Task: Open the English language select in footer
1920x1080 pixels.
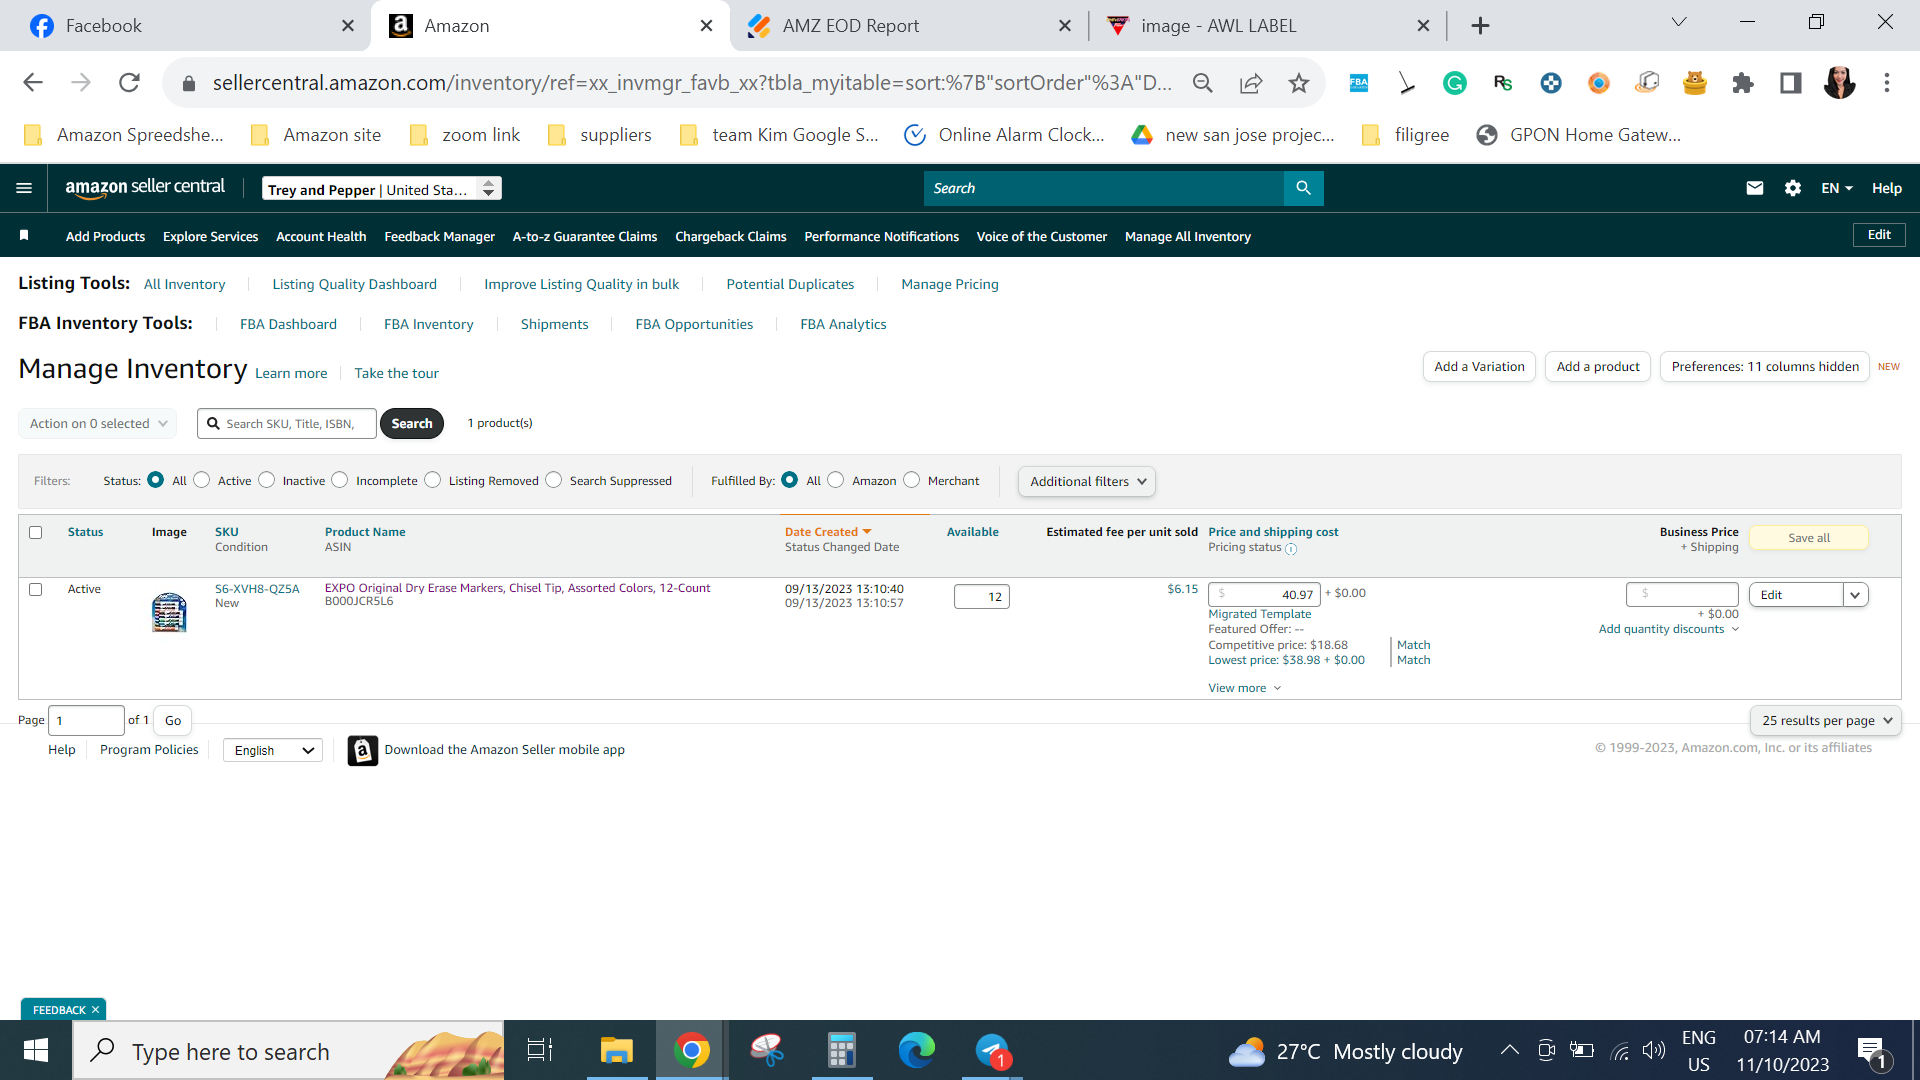Action: tap(273, 750)
